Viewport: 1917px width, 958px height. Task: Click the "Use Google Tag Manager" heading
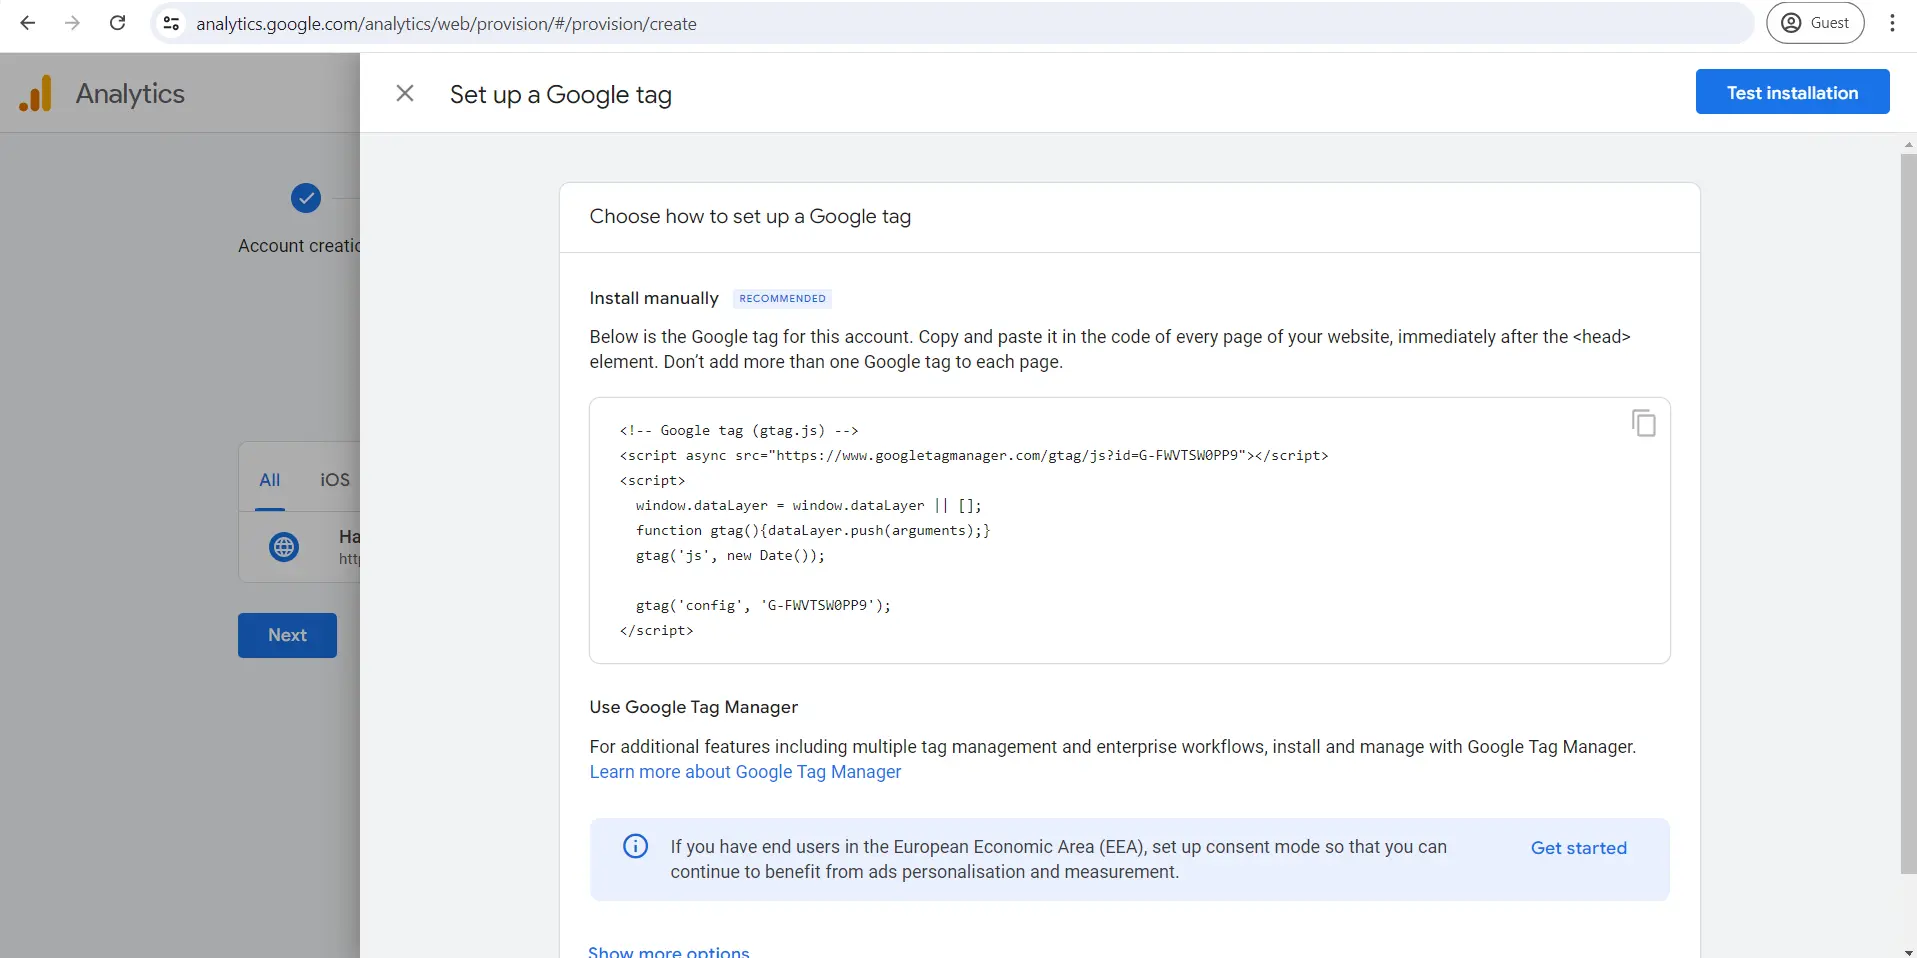[x=693, y=707]
